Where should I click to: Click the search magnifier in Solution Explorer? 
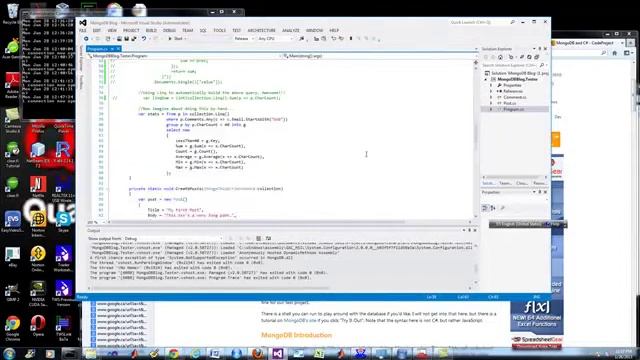click(x=542, y=65)
